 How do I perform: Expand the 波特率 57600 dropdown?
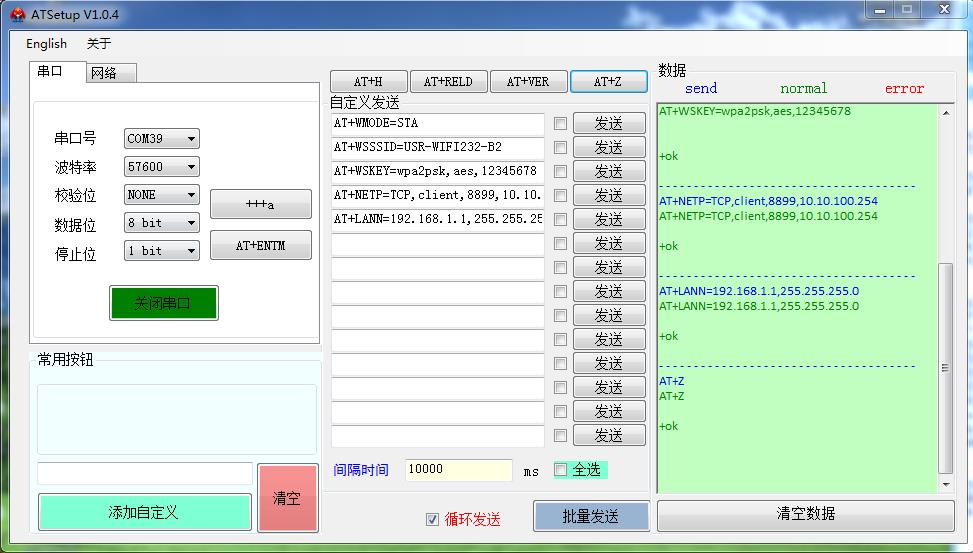pyautogui.click(x=161, y=167)
